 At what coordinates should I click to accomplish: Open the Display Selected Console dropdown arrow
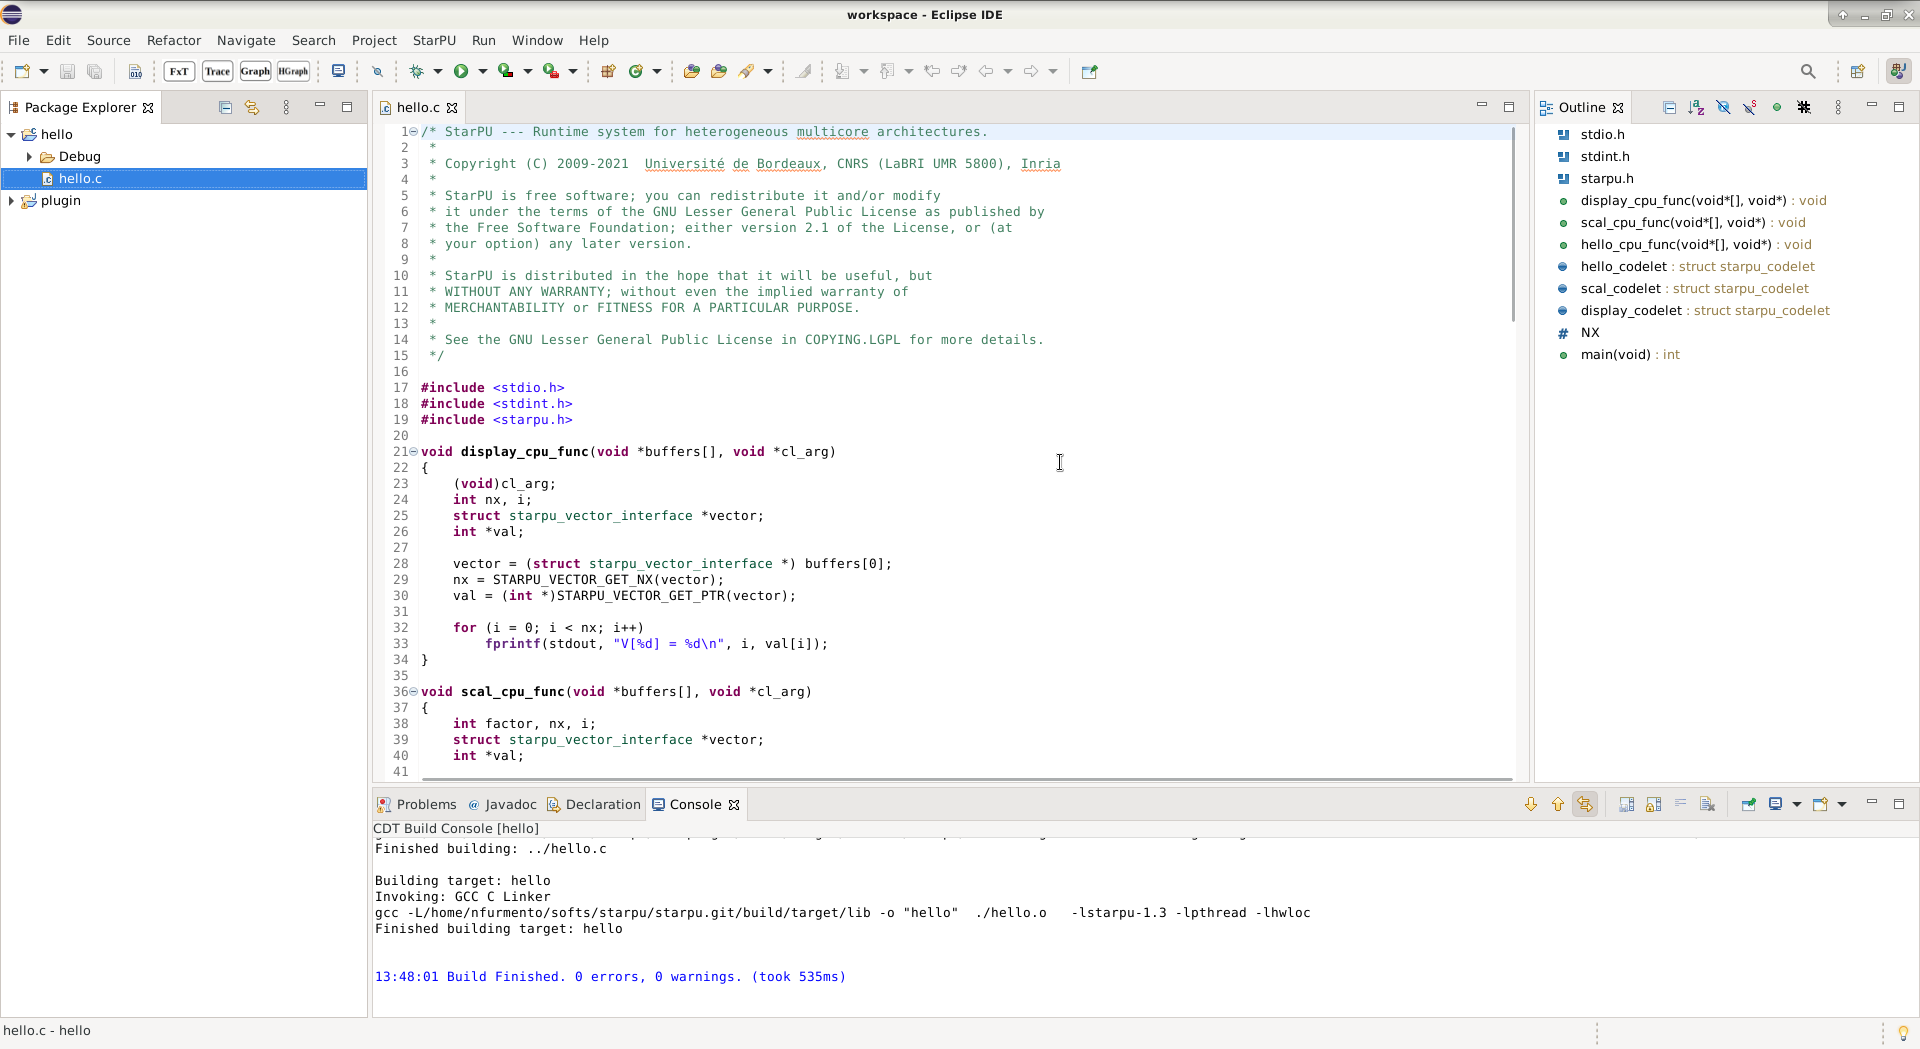[x=1796, y=804]
